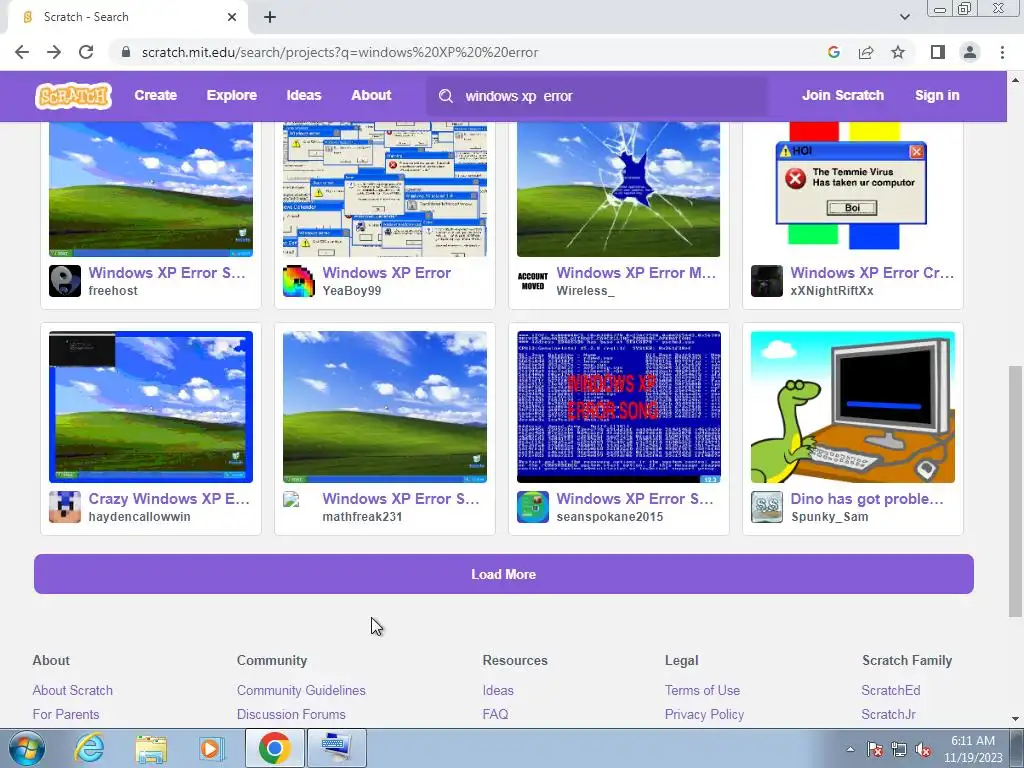Open the Chrome profile avatar icon
The width and height of the screenshot is (1024, 768).
970,52
